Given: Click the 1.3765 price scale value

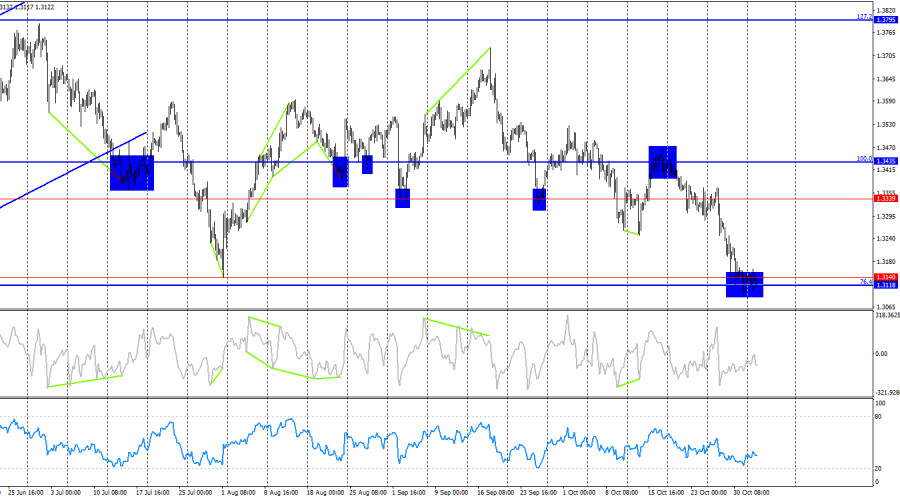Looking at the screenshot, I should coord(886,33).
